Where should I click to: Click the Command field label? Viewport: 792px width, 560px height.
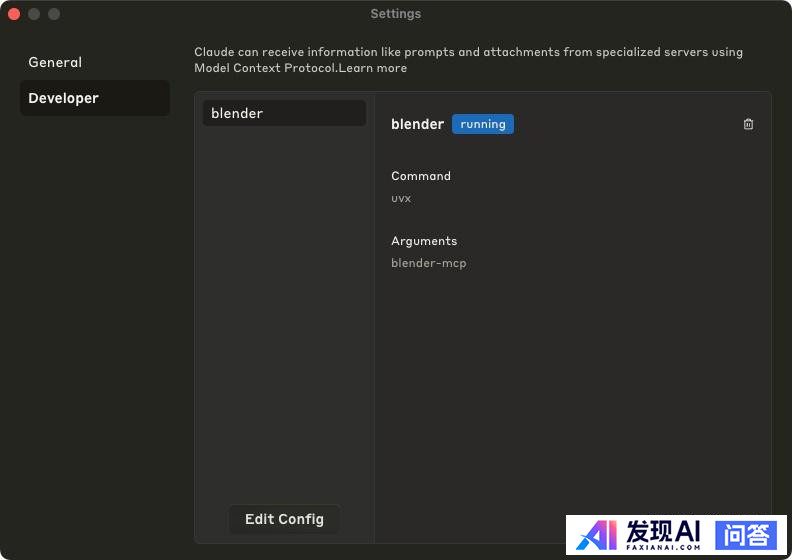coord(420,176)
